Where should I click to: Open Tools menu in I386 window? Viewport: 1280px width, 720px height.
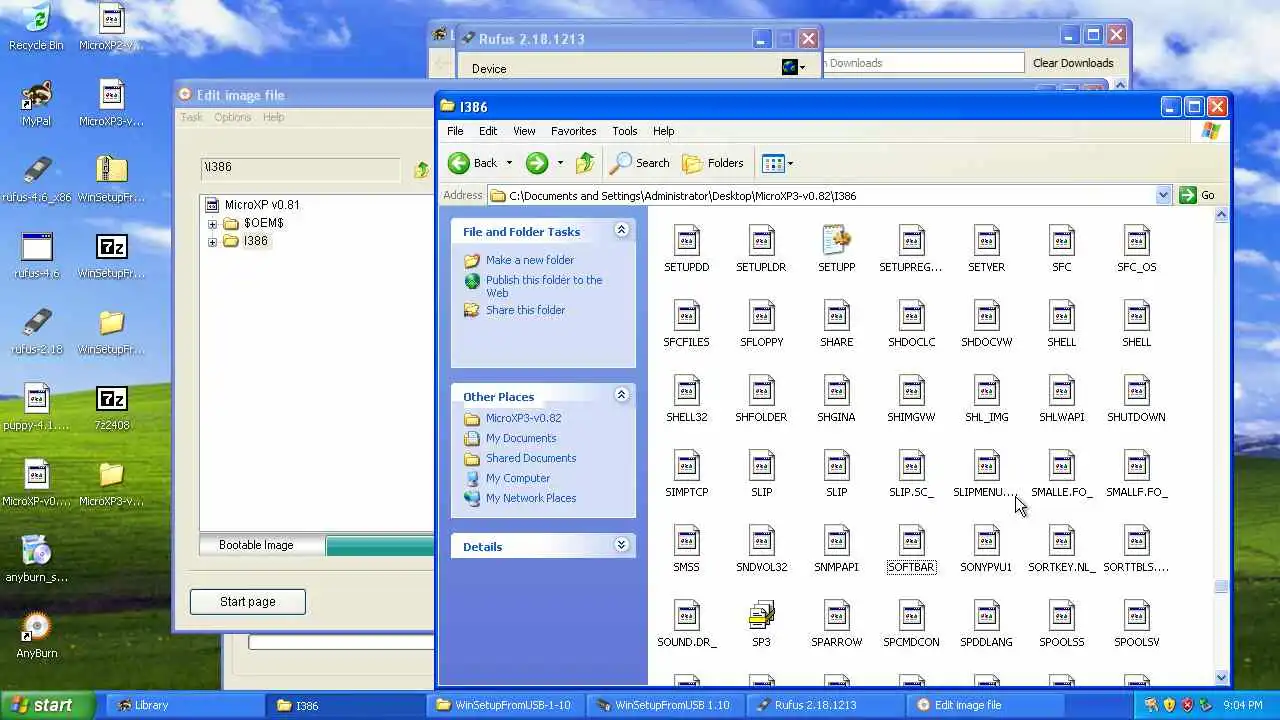[625, 131]
